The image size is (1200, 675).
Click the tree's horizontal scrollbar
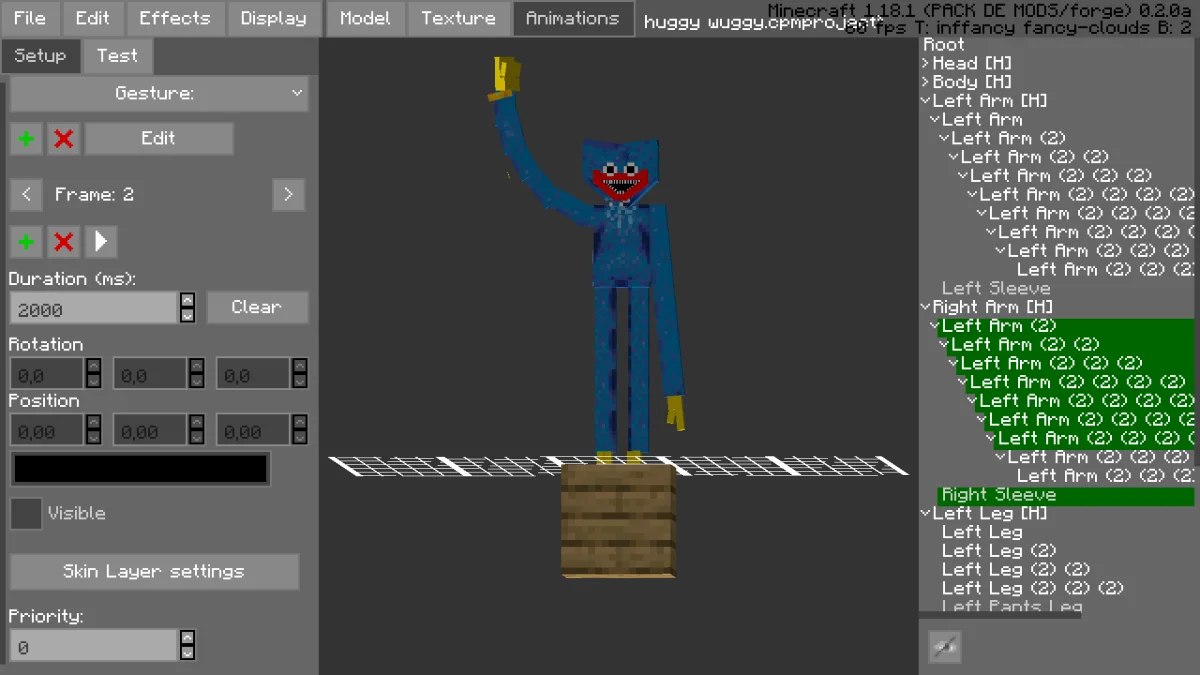click(1000, 615)
